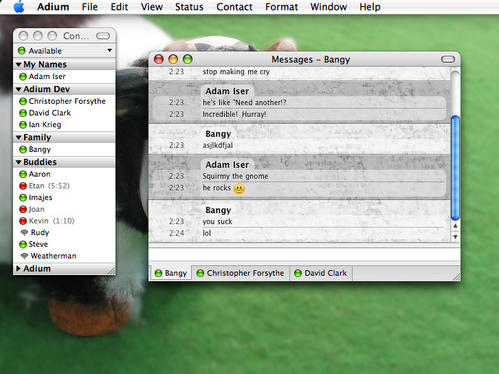Viewport: 499px width, 374px height.
Task: Click the blue message scrollbar thumb
Action: click(x=455, y=167)
